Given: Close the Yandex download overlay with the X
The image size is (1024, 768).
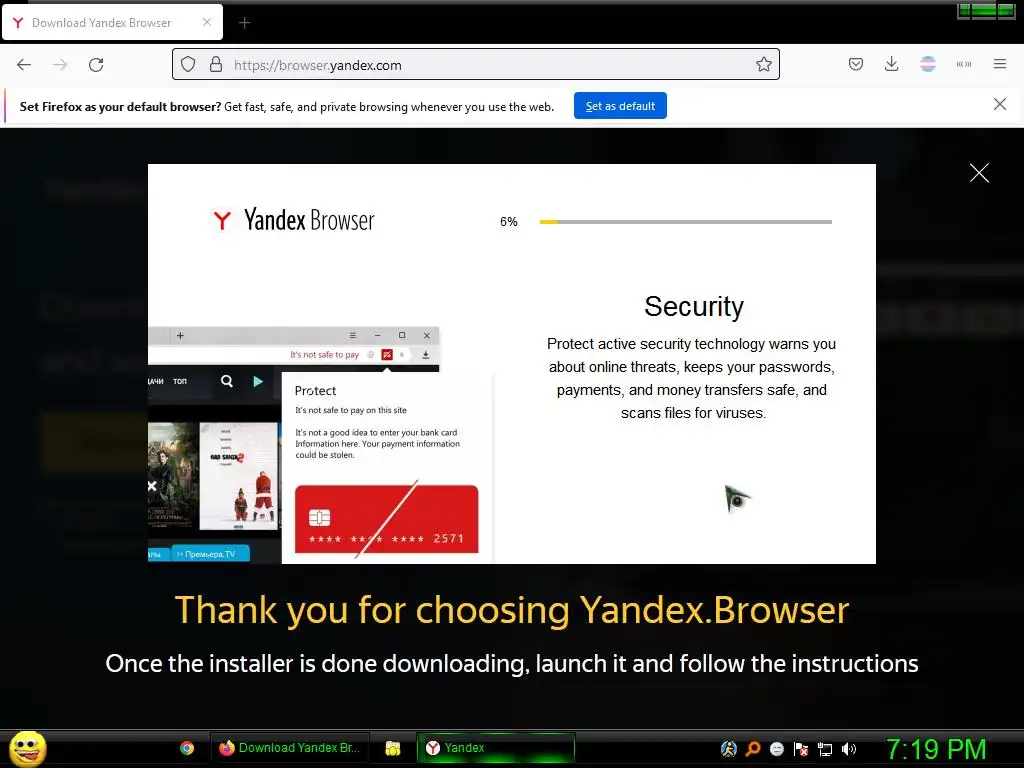Looking at the screenshot, I should [979, 173].
